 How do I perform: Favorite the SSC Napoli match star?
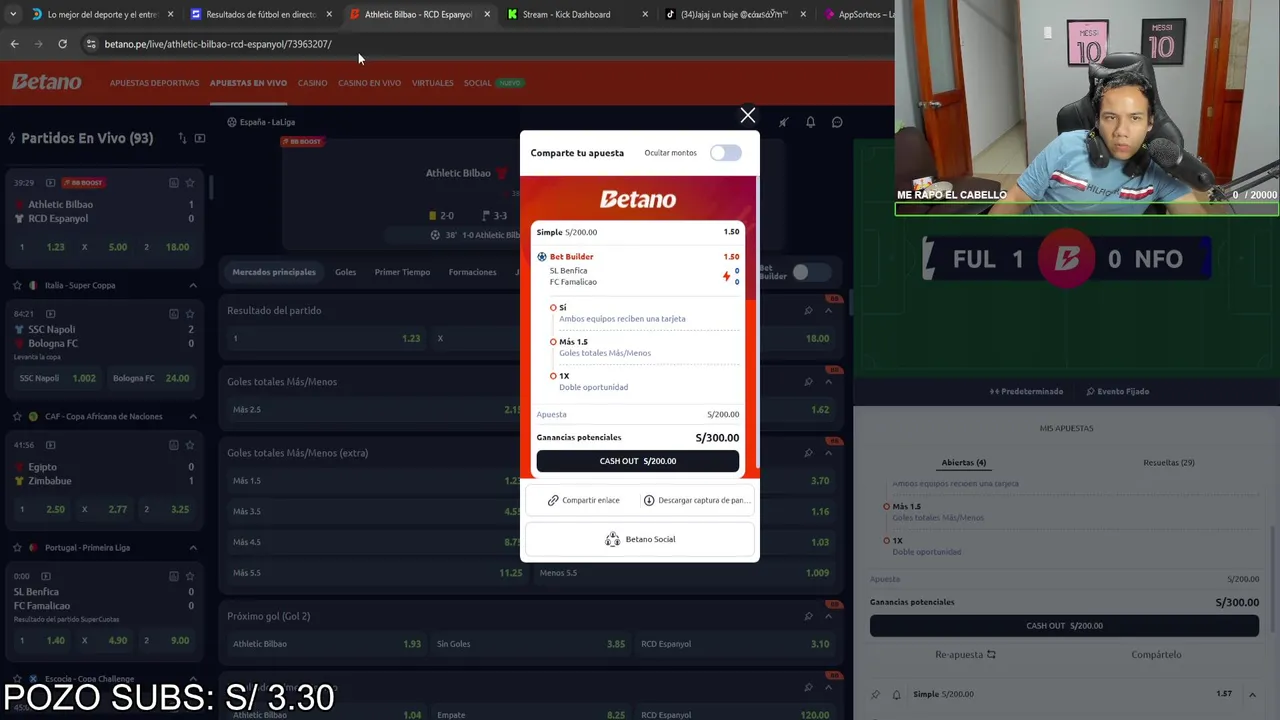[189, 314]
